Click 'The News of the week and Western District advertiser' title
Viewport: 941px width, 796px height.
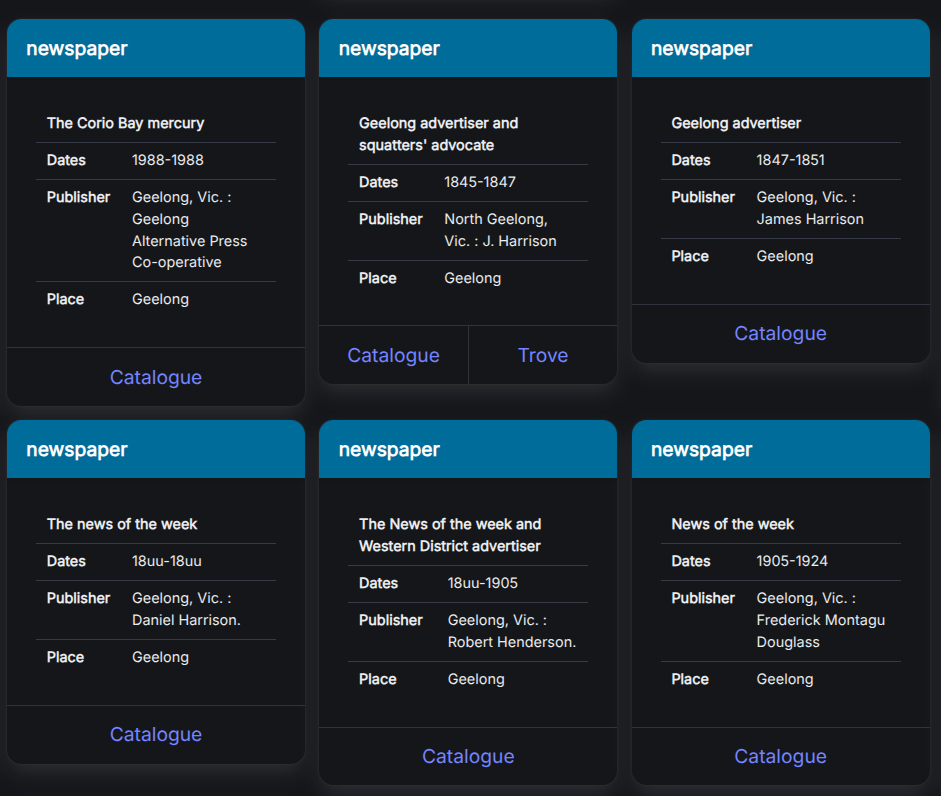450,535
